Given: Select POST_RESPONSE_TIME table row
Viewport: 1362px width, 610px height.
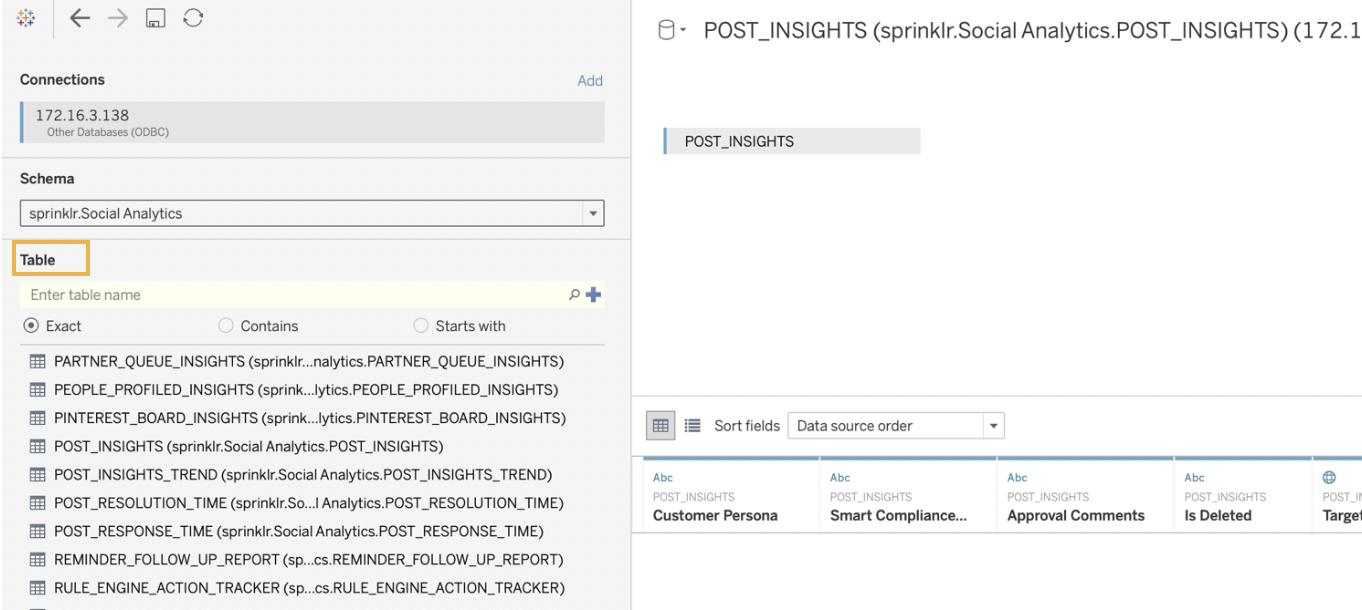Looking at the screenshot, I should tap(300, 530).
